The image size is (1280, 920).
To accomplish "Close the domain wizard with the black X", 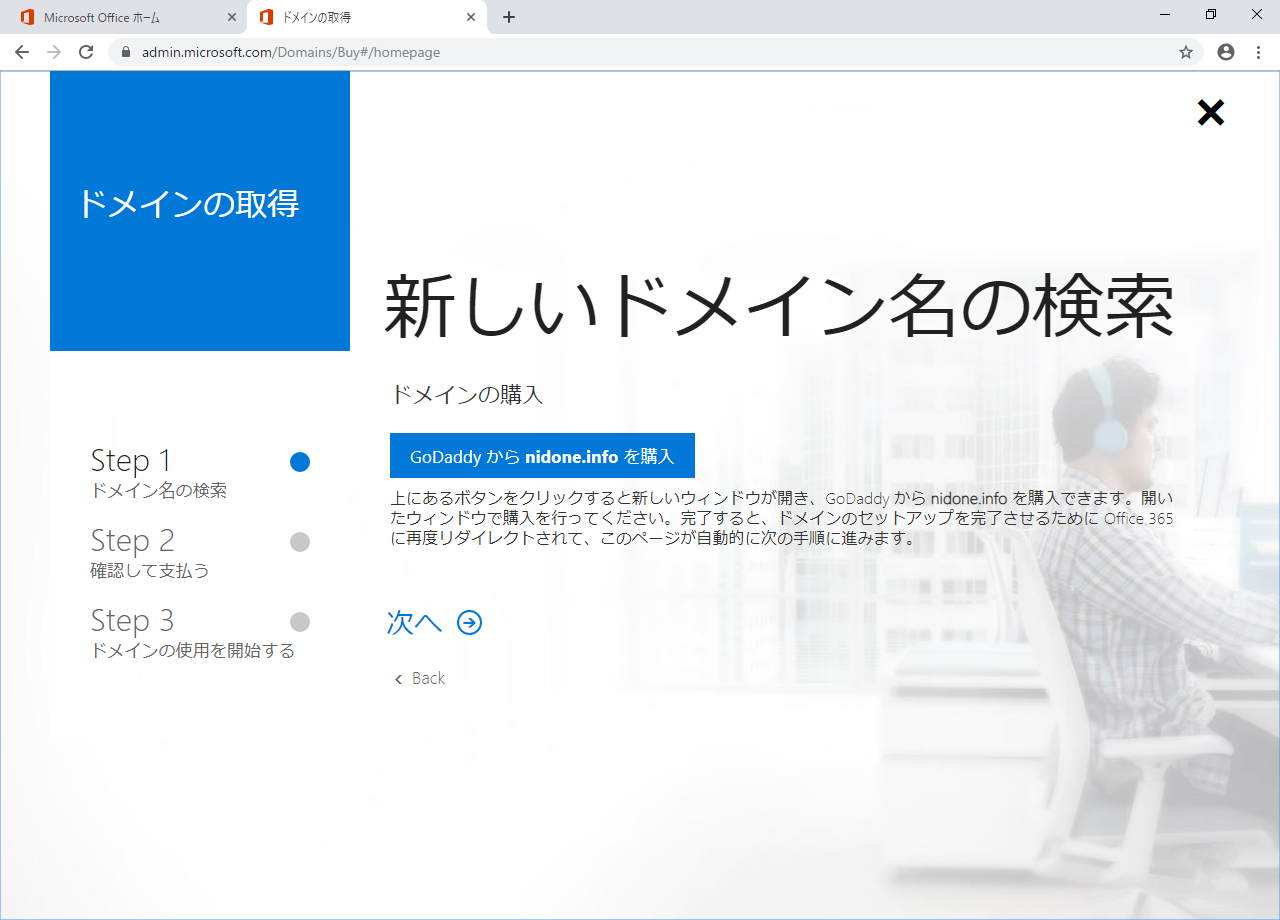I will coord(1211,113).
